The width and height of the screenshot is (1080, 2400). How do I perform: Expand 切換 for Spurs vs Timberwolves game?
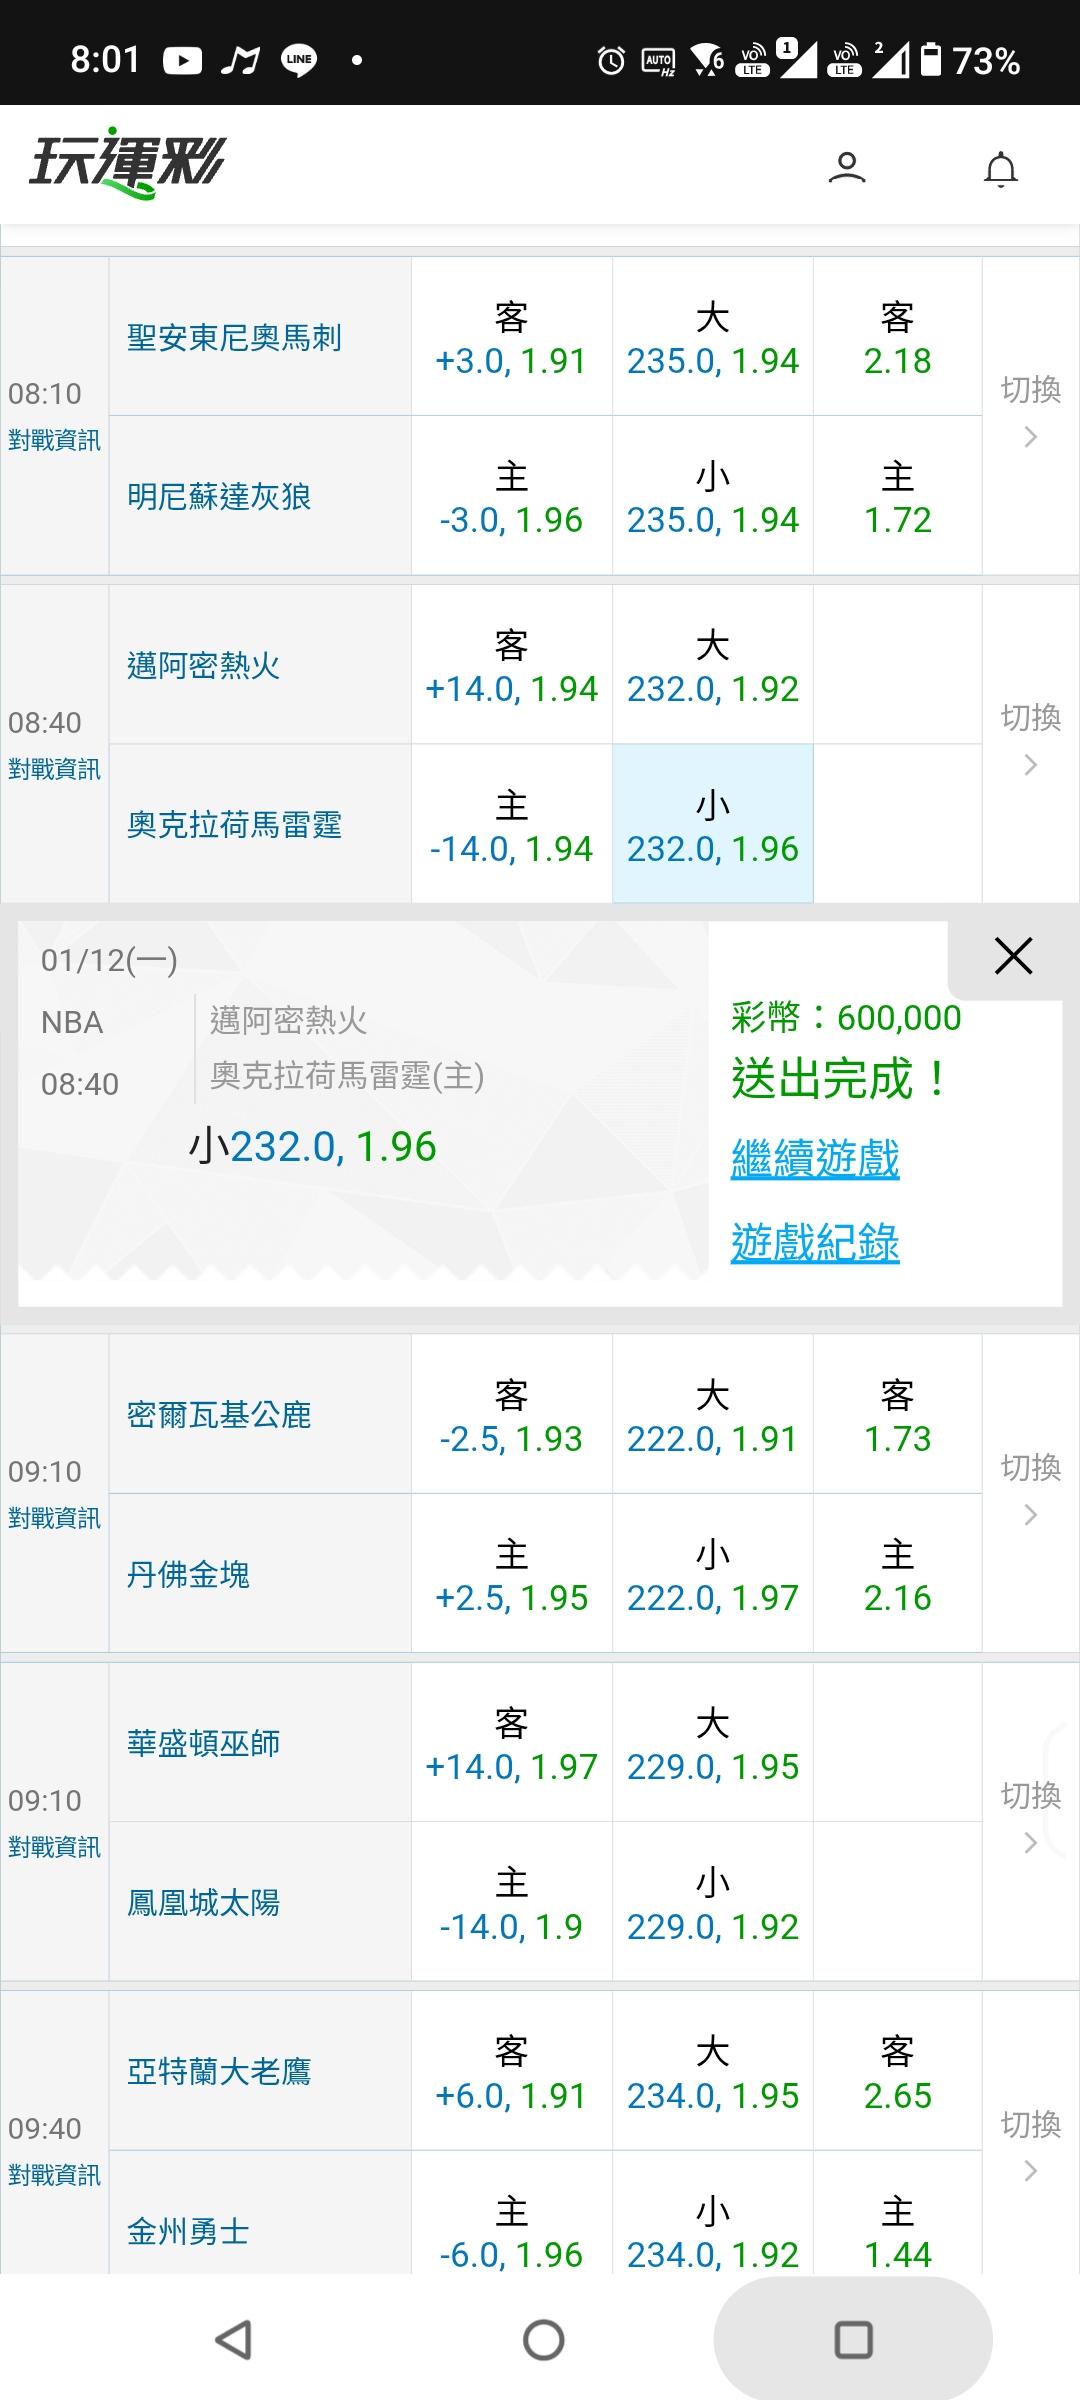[x=1030, y=412]
